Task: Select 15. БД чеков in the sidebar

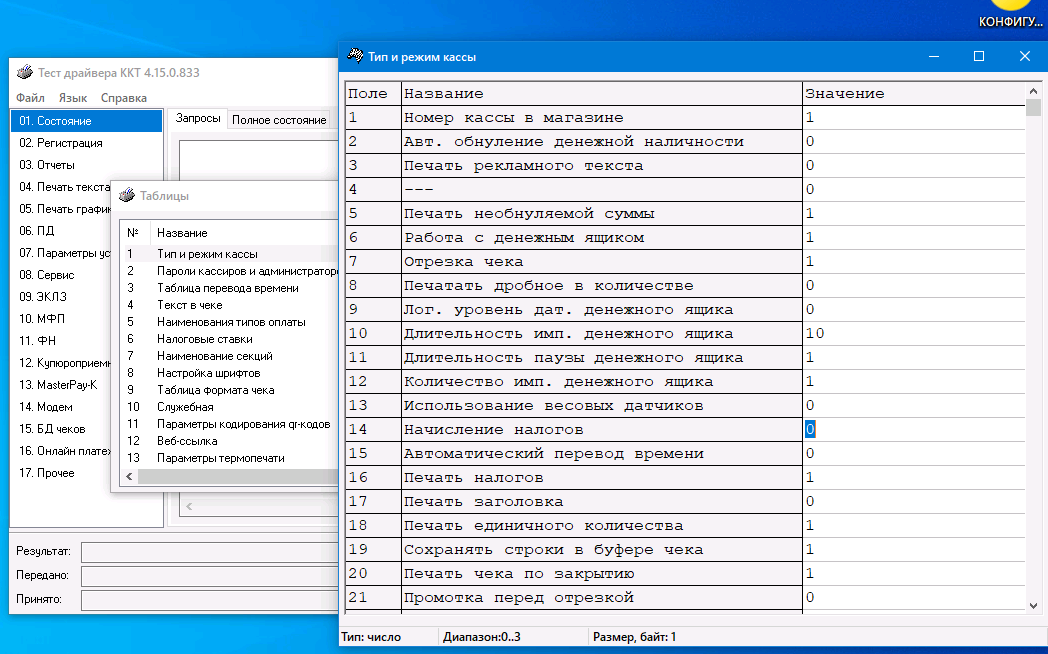Action: click(x=61, y=429)
